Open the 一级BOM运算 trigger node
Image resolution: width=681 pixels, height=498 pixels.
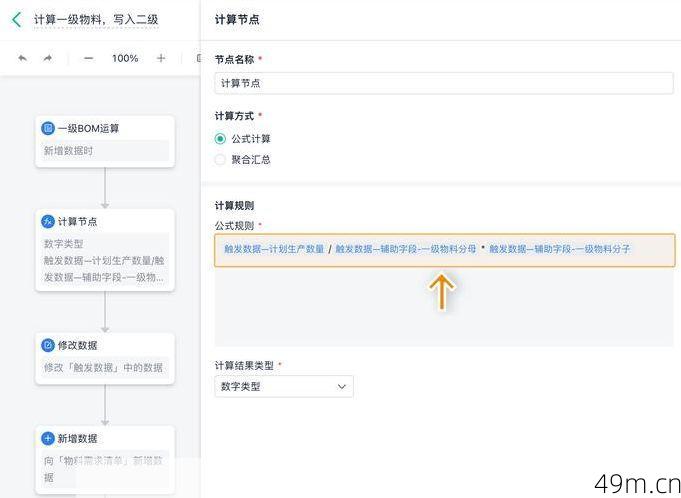(x=105, y=141)
